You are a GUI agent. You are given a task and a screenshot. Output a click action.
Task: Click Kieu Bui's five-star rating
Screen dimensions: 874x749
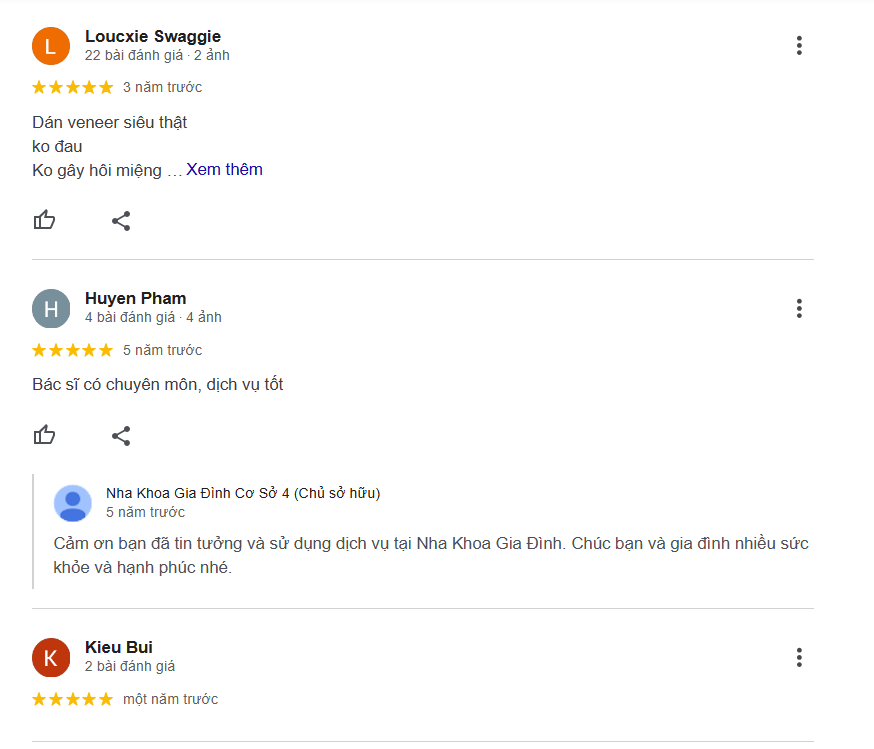(72, 700)
